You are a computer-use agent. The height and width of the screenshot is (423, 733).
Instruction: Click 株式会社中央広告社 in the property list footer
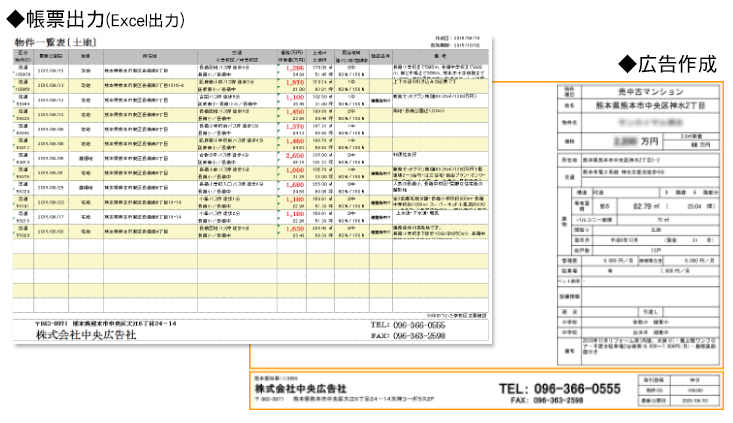86,335
